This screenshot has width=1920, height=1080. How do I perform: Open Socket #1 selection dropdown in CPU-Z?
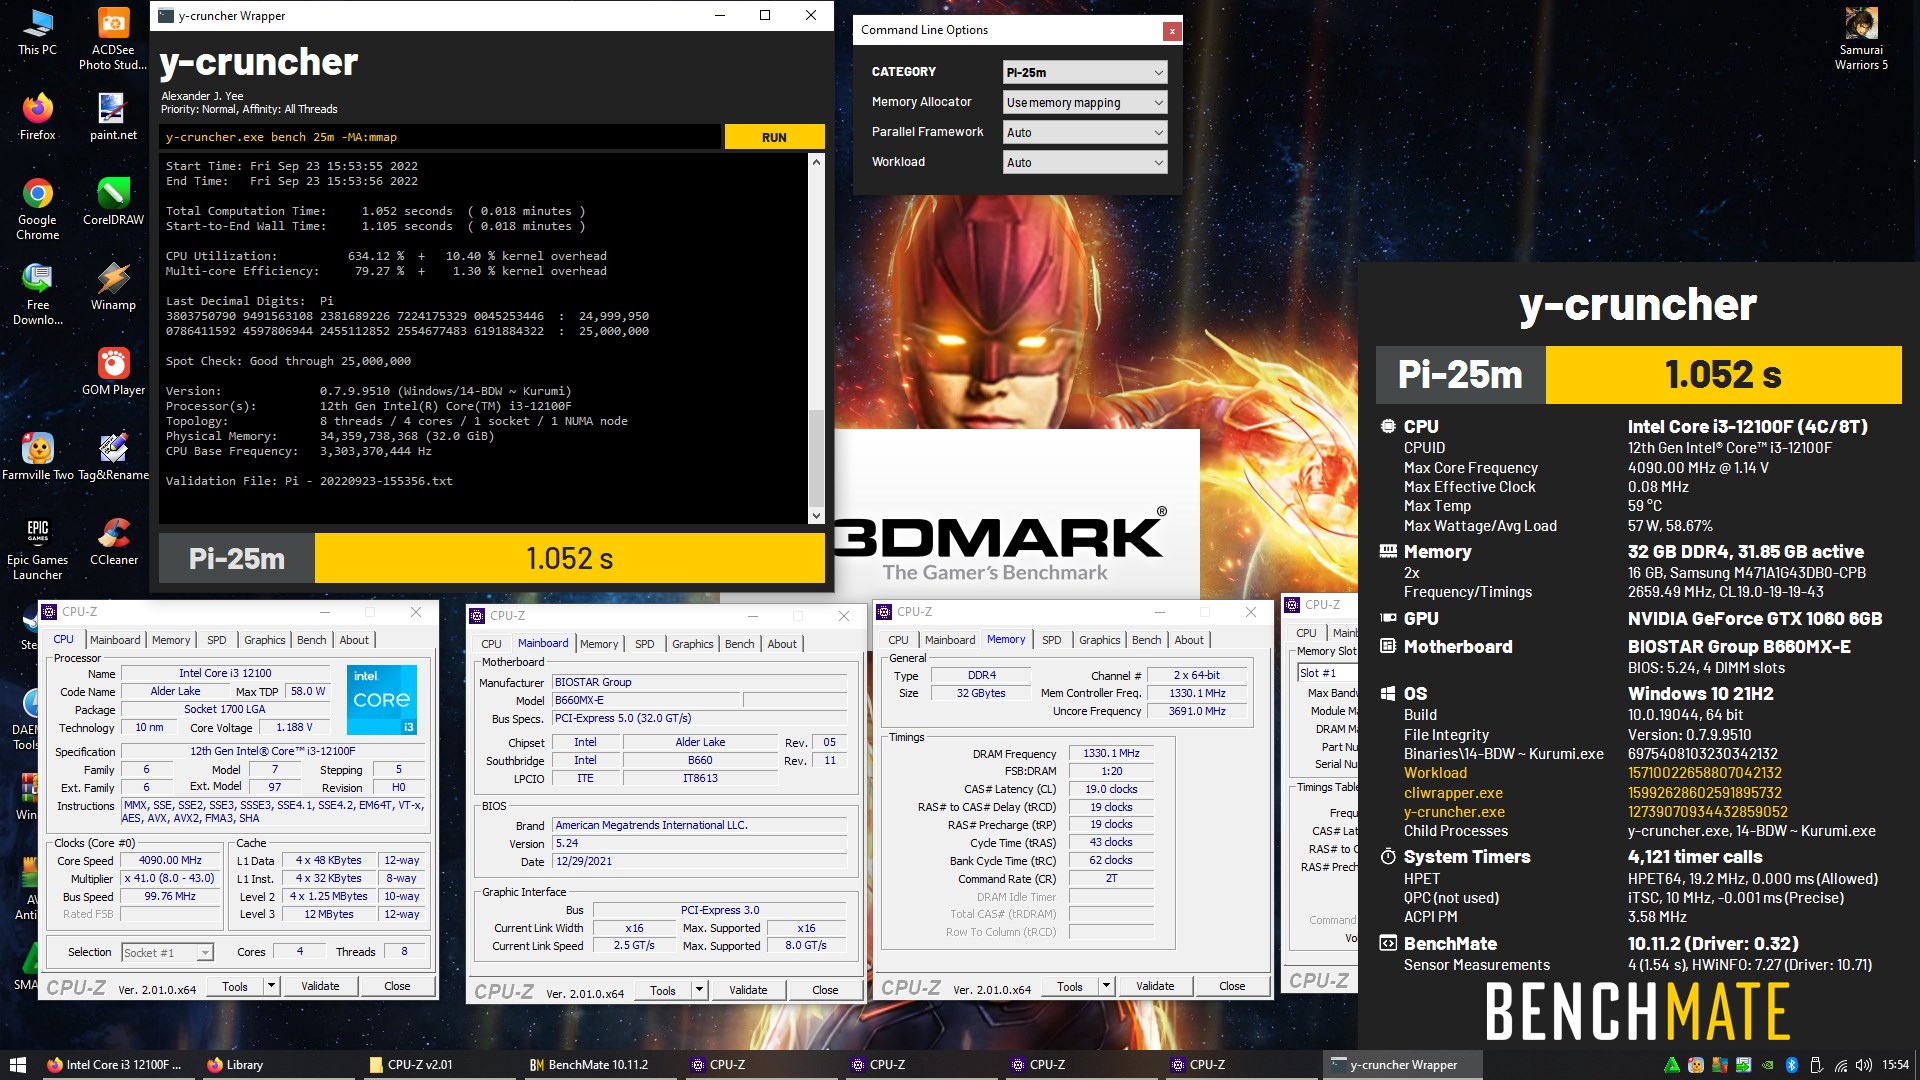167,953
